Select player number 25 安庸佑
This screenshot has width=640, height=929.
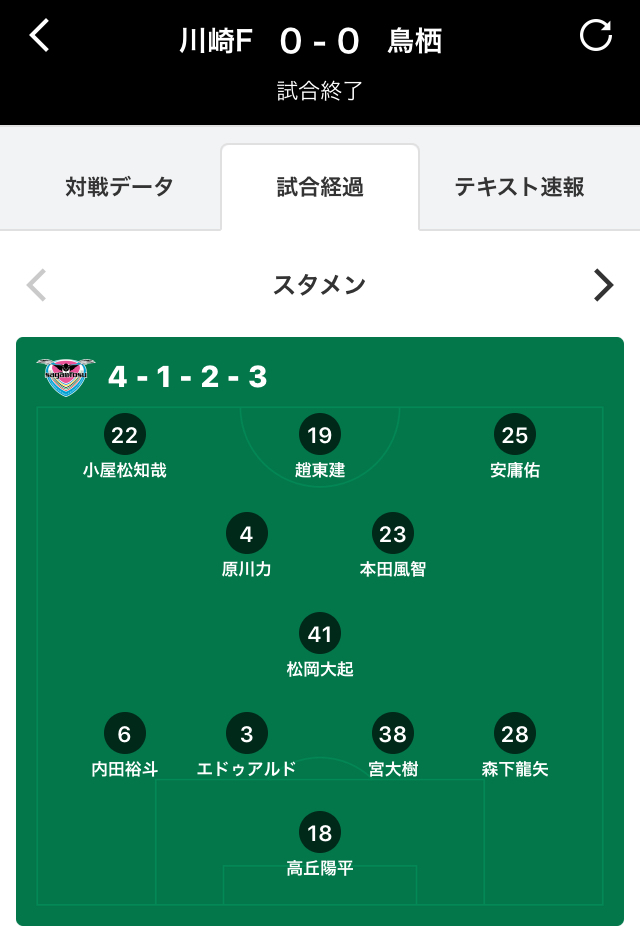[515, 446]
